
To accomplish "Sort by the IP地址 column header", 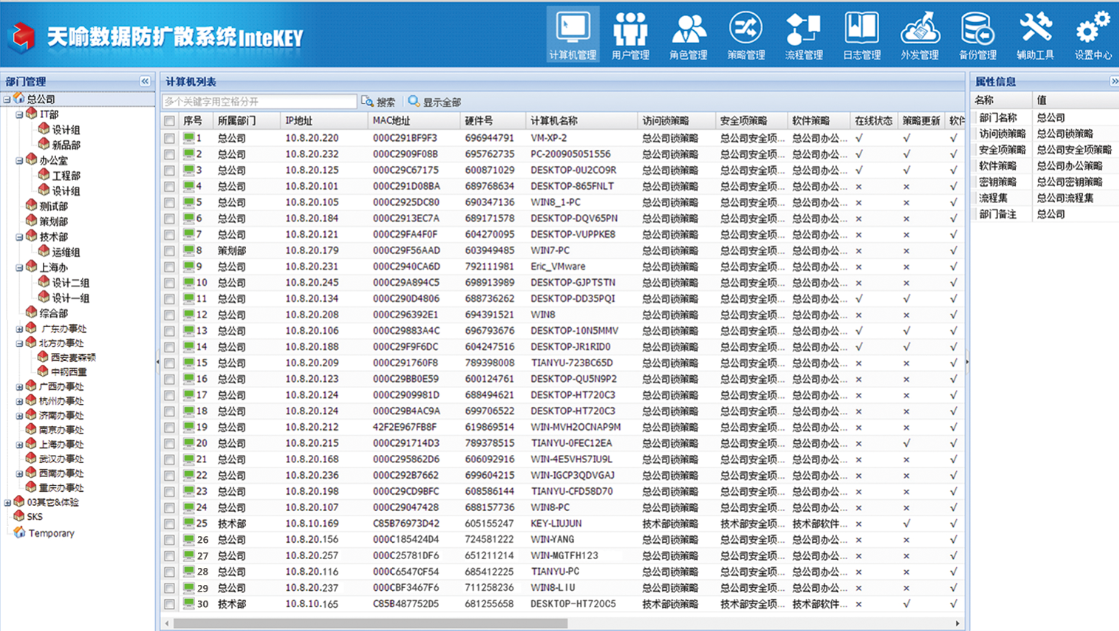I will tap(299, 121).
